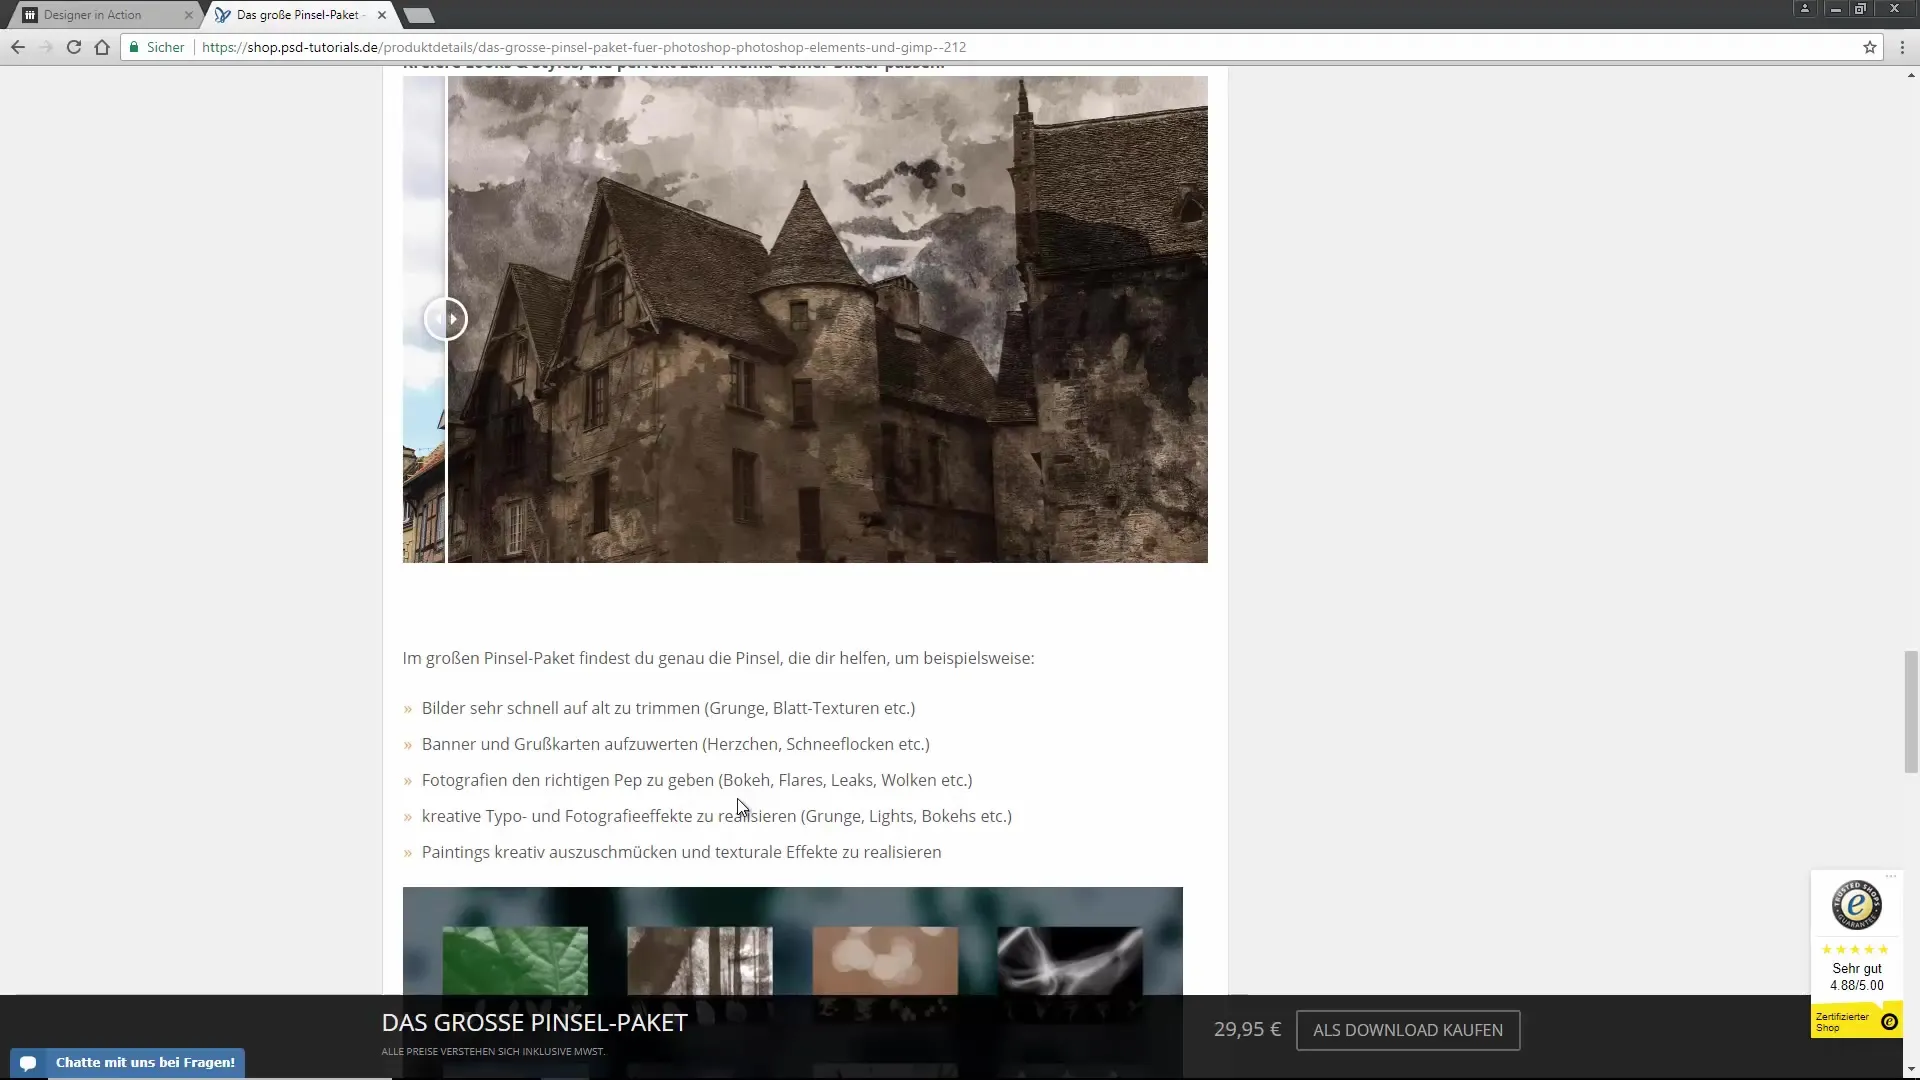Click the DAS GROSSE PINSEL-PAKET heading
This screenshot has width=1920, height=1080.
tap(534, 1023)
